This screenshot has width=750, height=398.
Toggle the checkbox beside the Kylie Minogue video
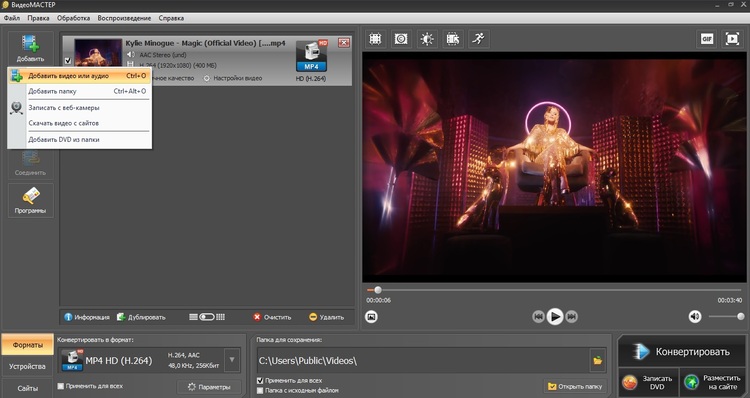pyautogui.click(x=67, y=61)
